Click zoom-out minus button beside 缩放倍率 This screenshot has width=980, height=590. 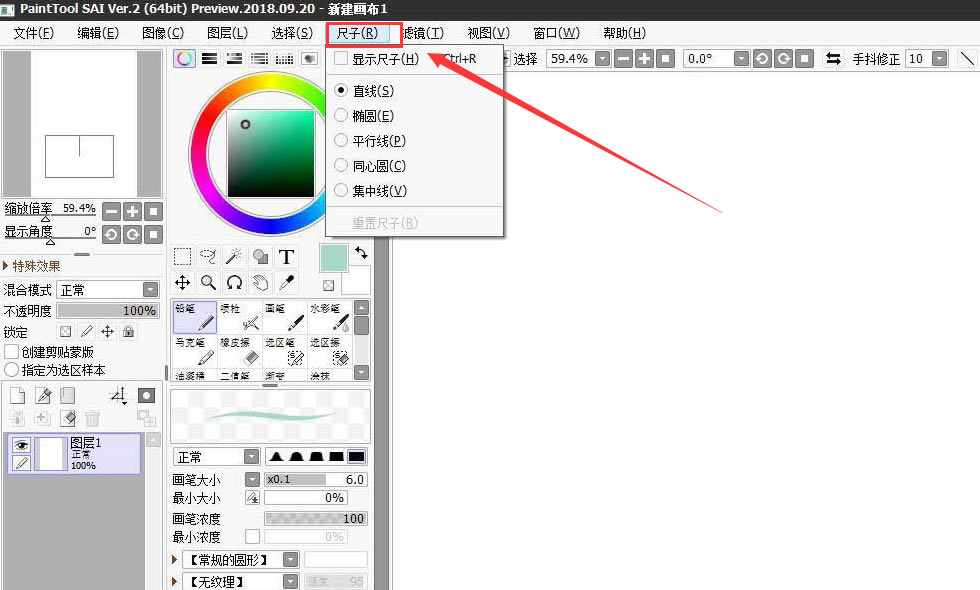[111, 211]
